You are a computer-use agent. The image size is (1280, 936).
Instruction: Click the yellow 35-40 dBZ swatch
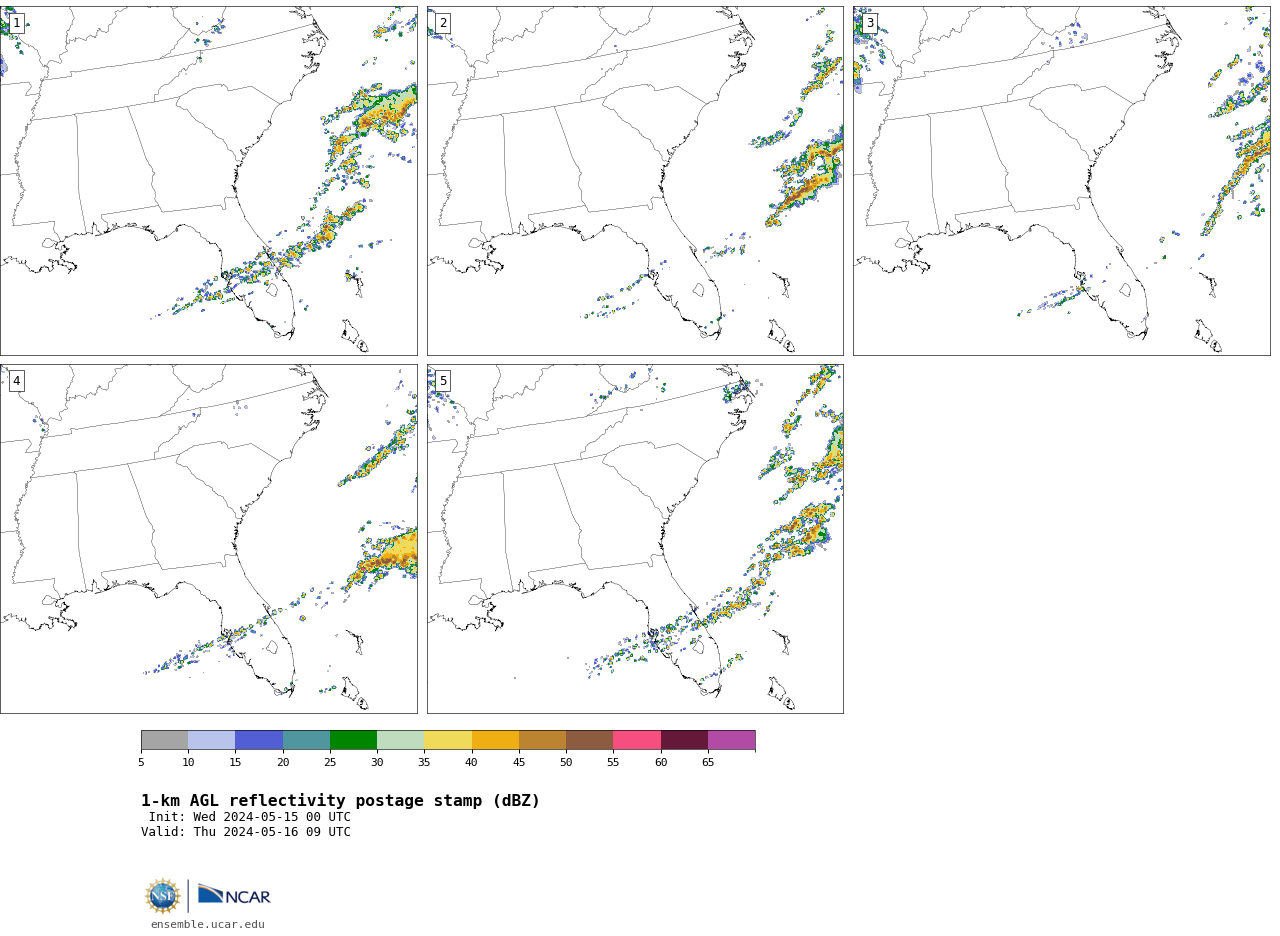(x=448, y=740)
